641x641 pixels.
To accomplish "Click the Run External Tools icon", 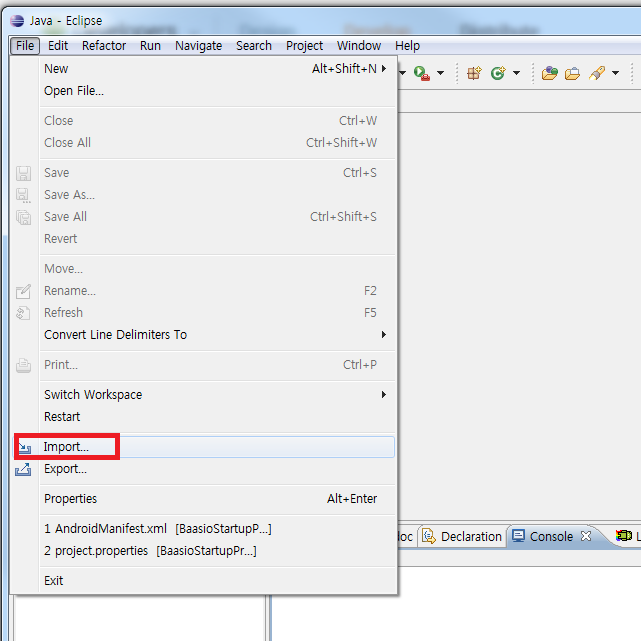I will [421, 73].
